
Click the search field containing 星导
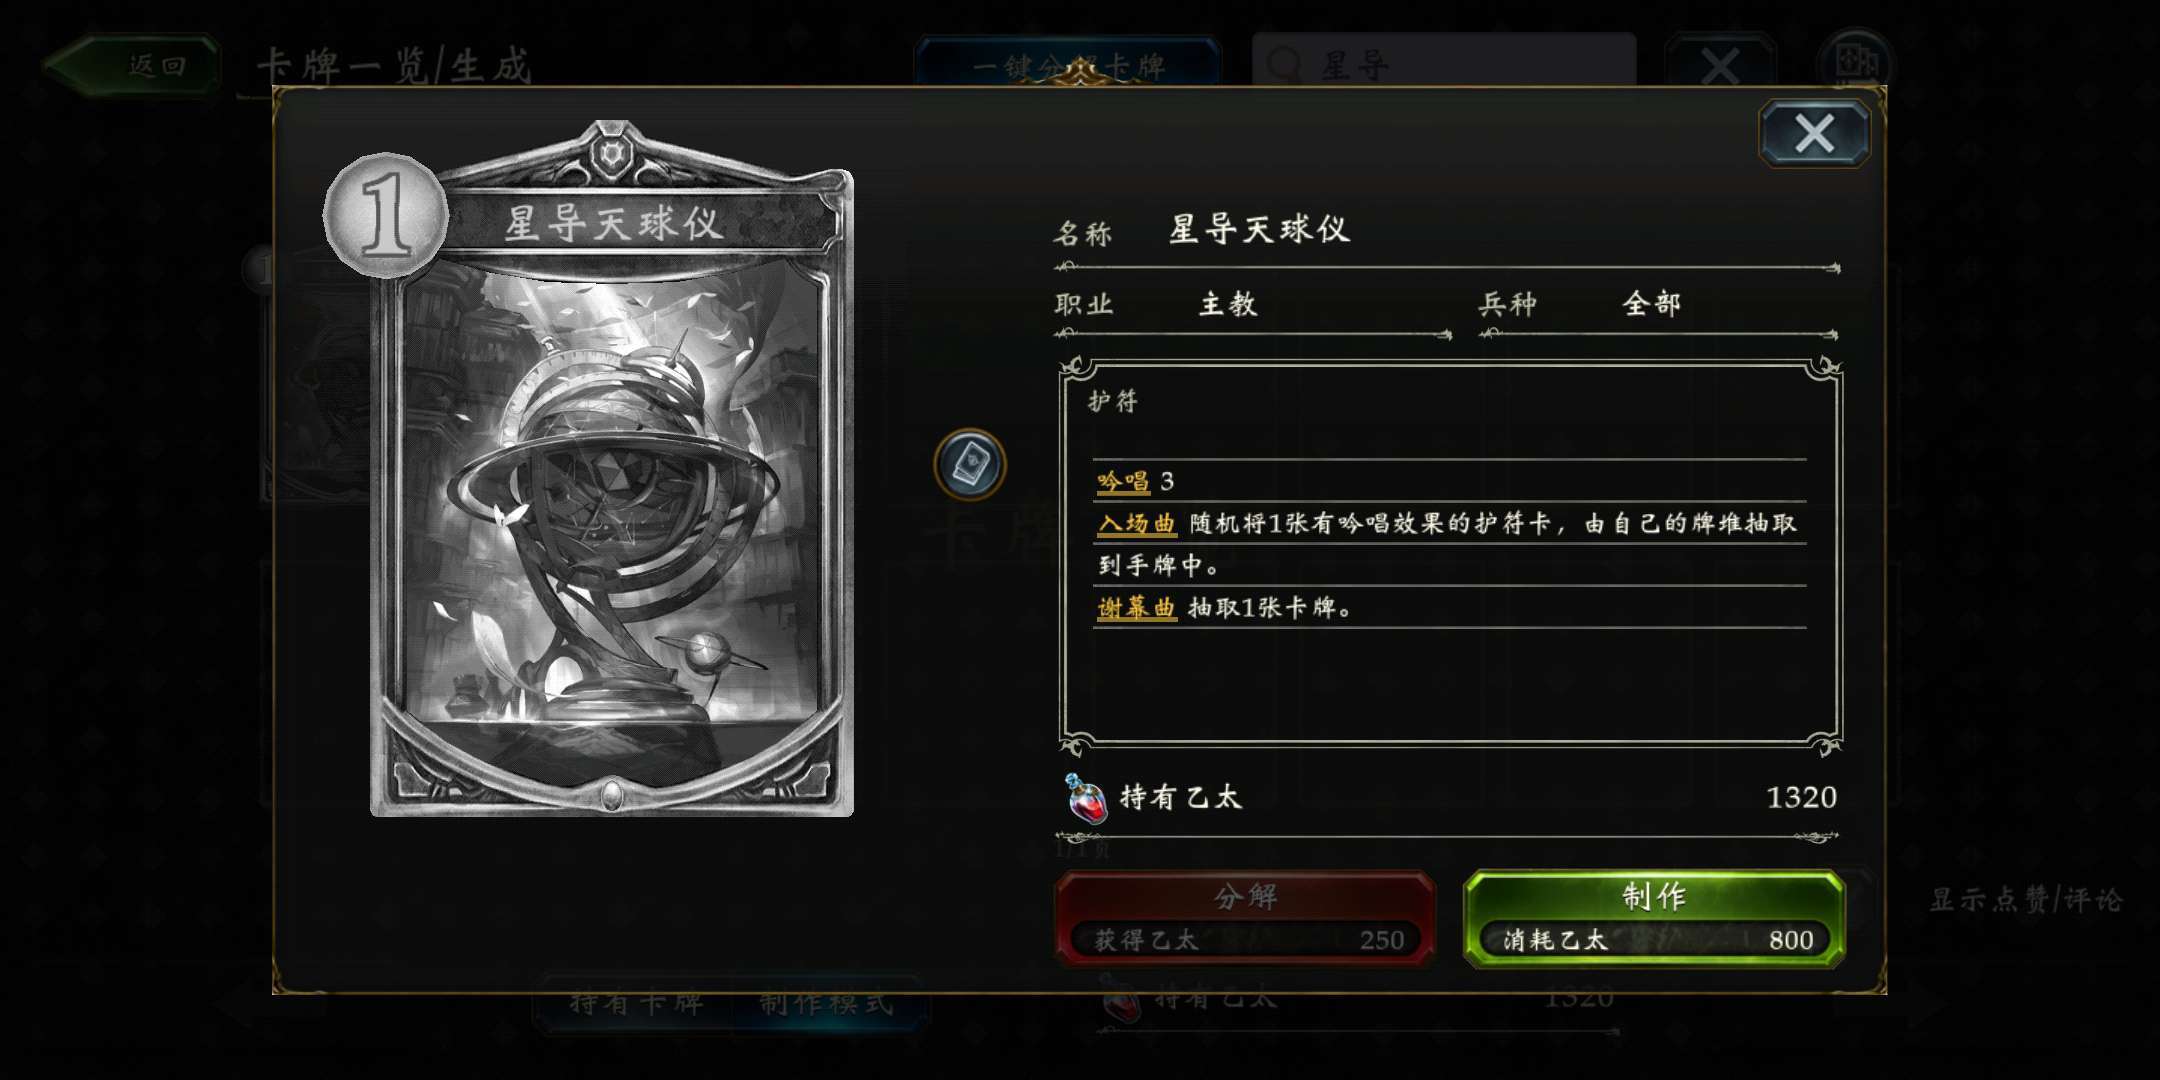pyautogui.click(x=1444, y=64)
